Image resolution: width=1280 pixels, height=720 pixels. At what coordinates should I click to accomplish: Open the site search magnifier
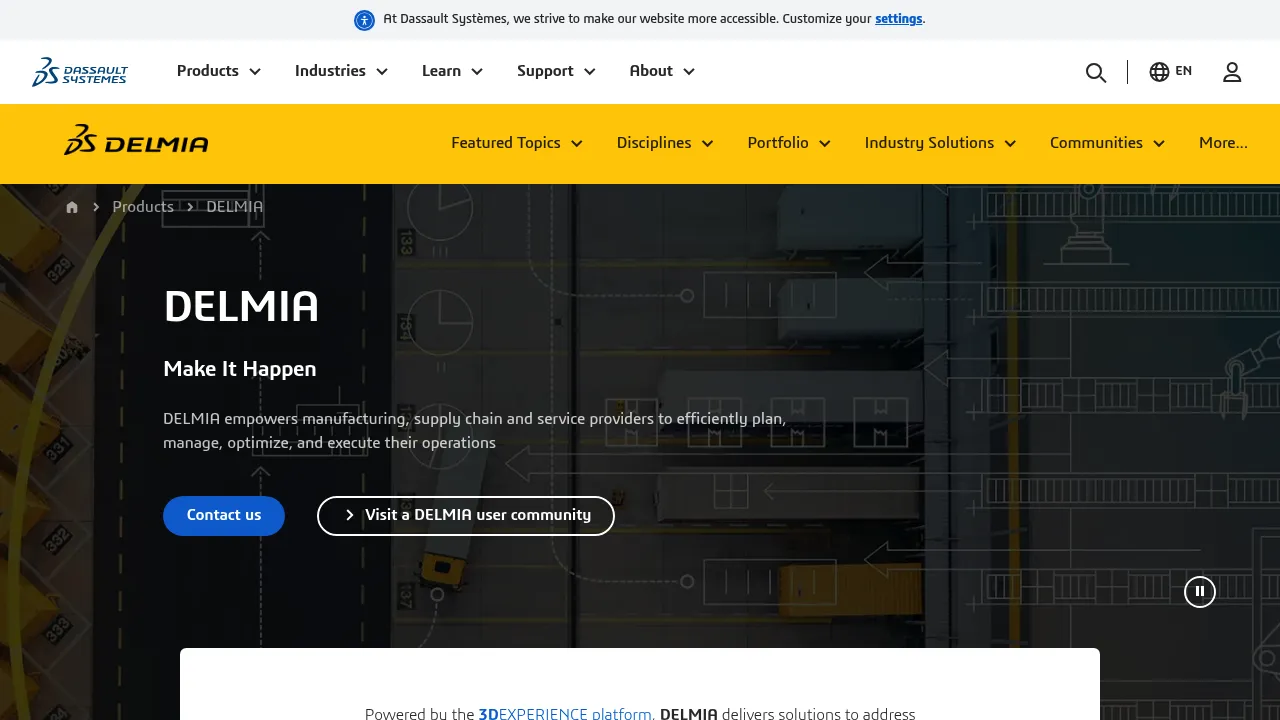click(x=1096, y=72)
